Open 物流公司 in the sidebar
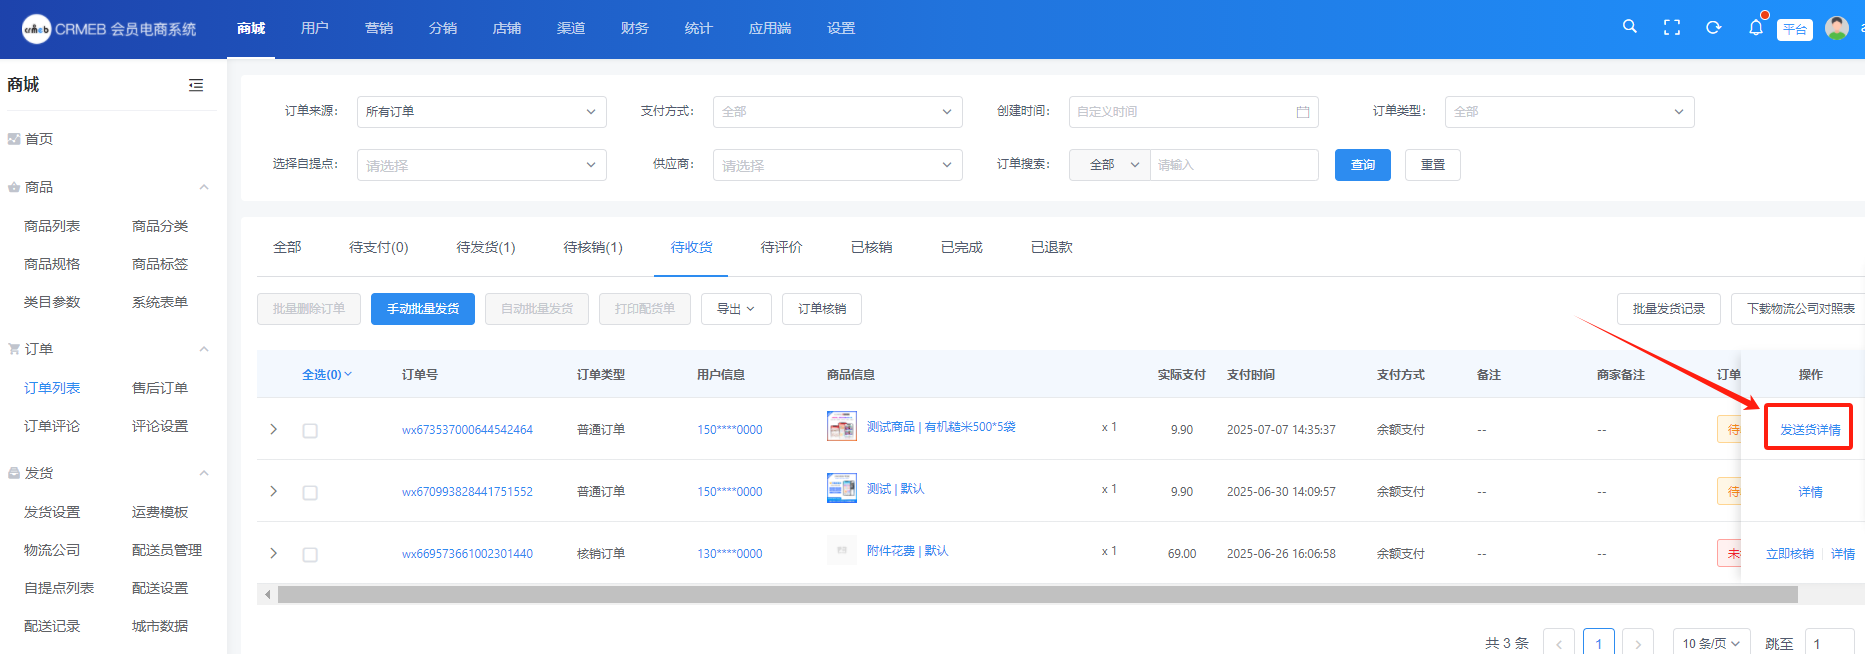1865x654 pixels. [52, 550]
